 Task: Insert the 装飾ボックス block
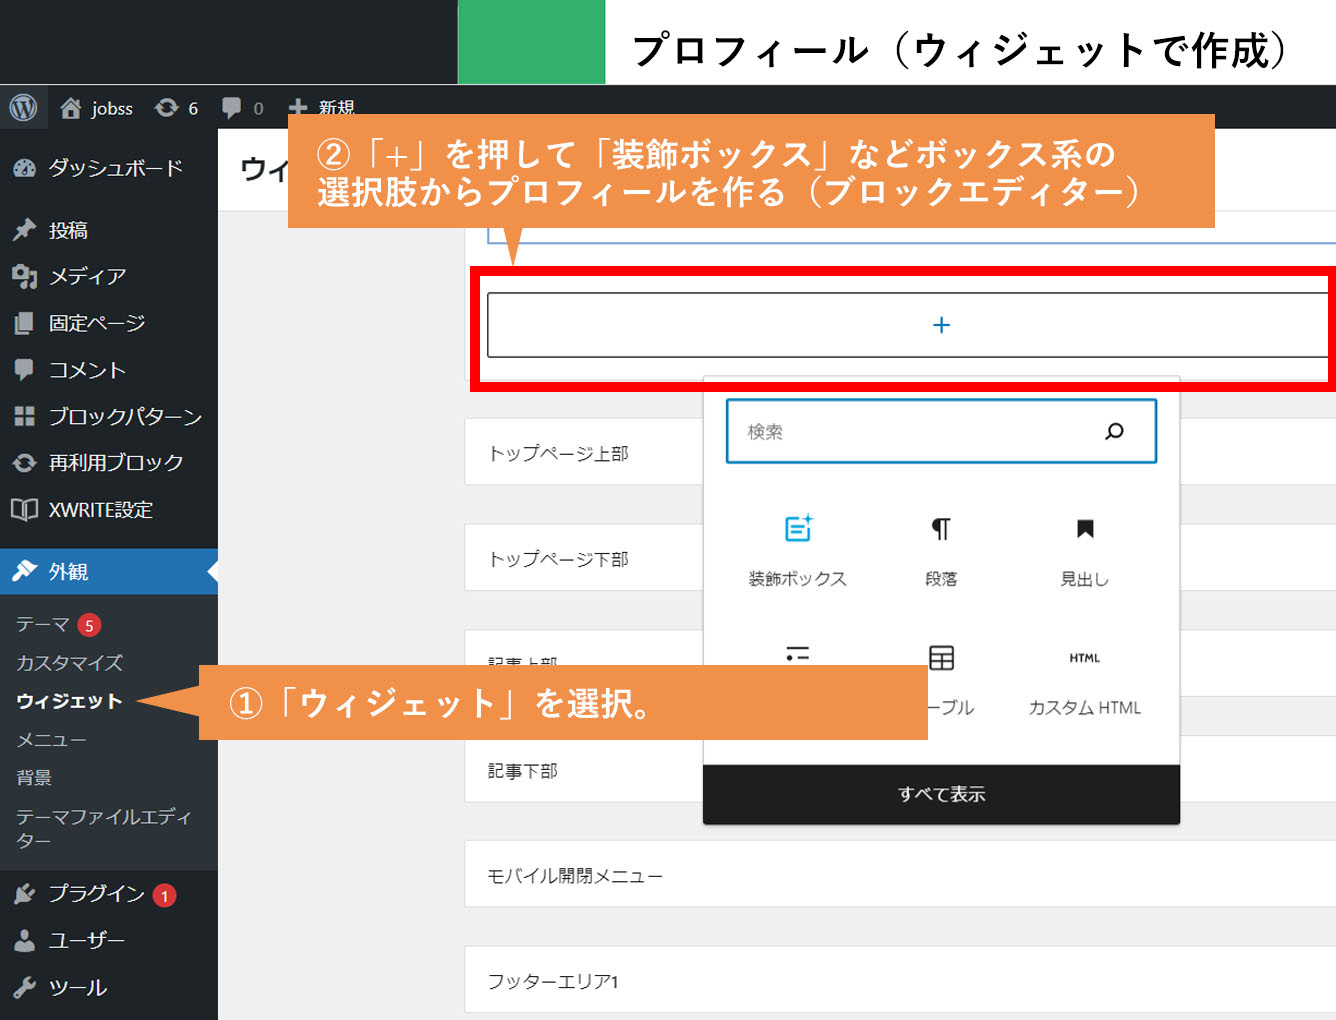point(797,550)
